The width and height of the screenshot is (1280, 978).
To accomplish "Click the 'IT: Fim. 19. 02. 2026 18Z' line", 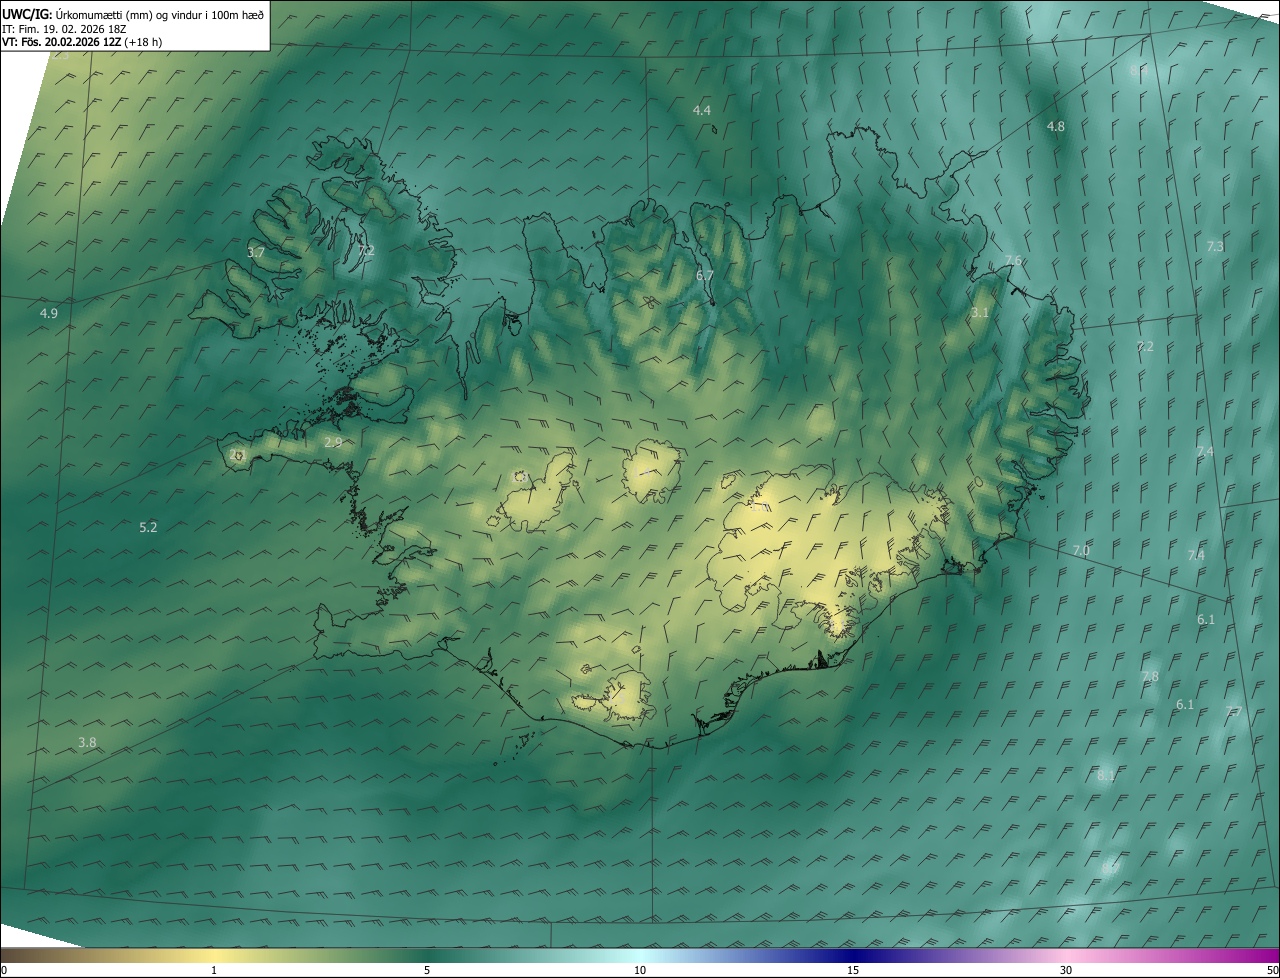I will pos(63,28).
